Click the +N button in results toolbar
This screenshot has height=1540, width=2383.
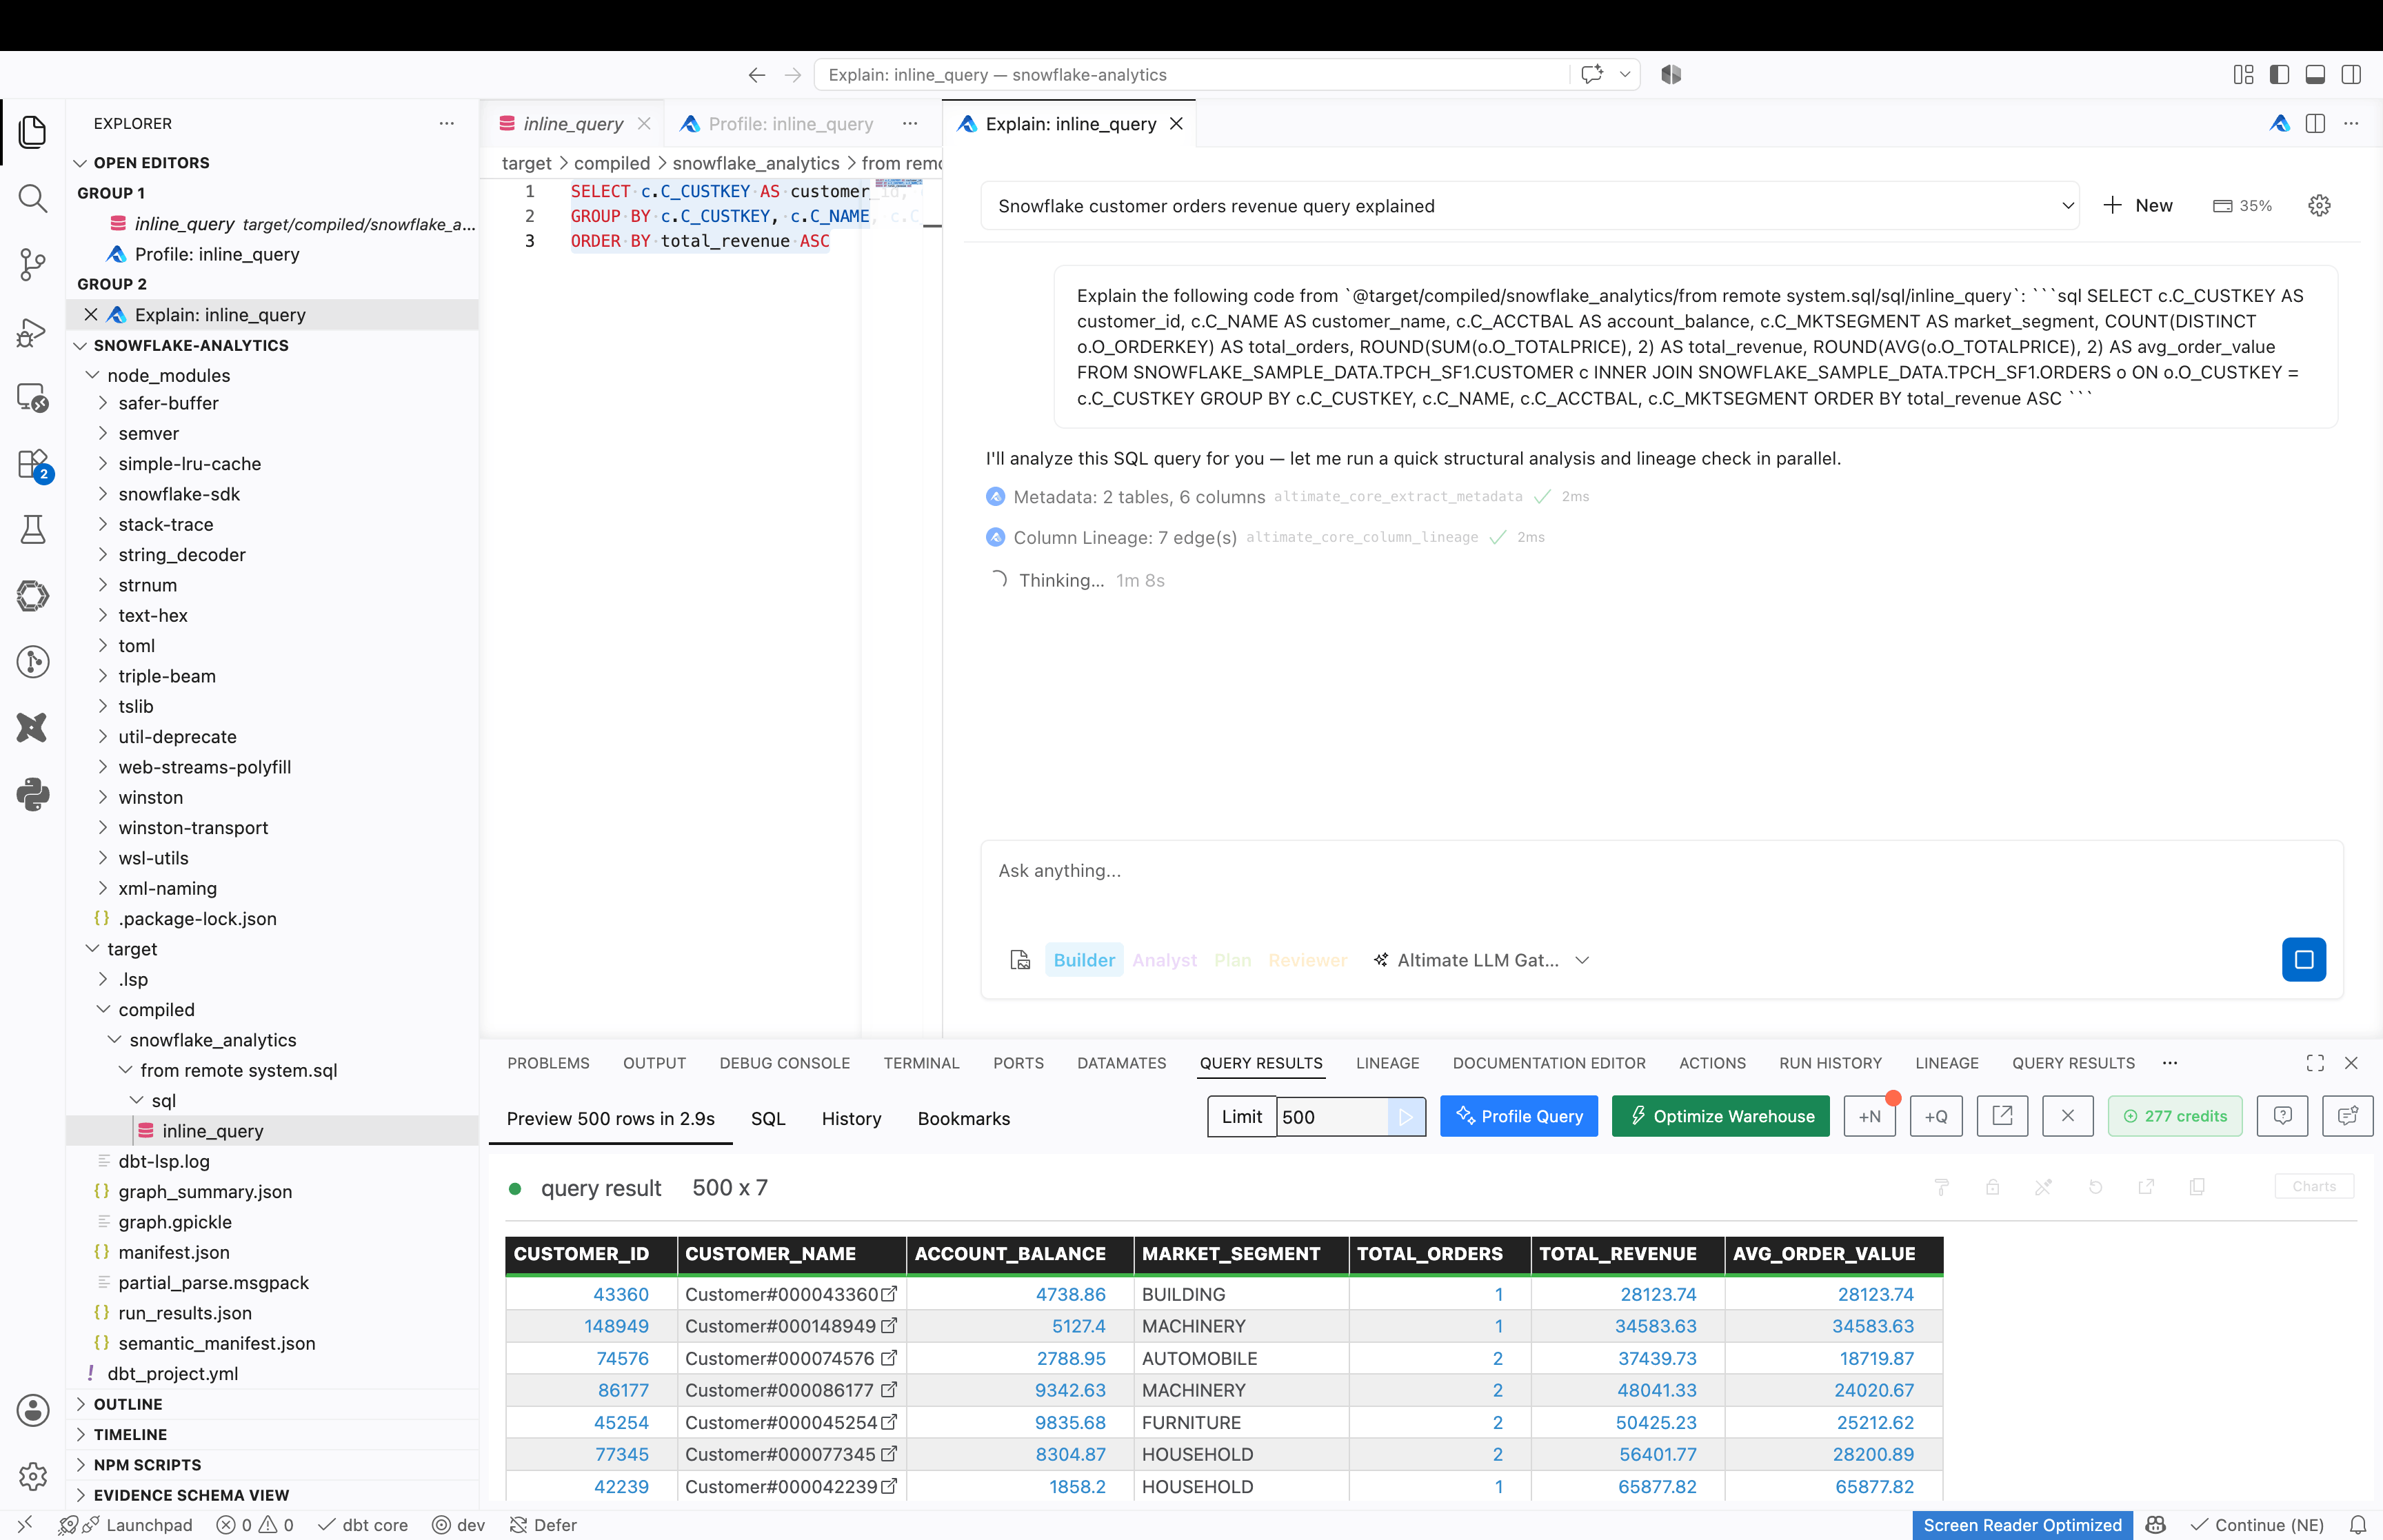pos(1869,1117)
